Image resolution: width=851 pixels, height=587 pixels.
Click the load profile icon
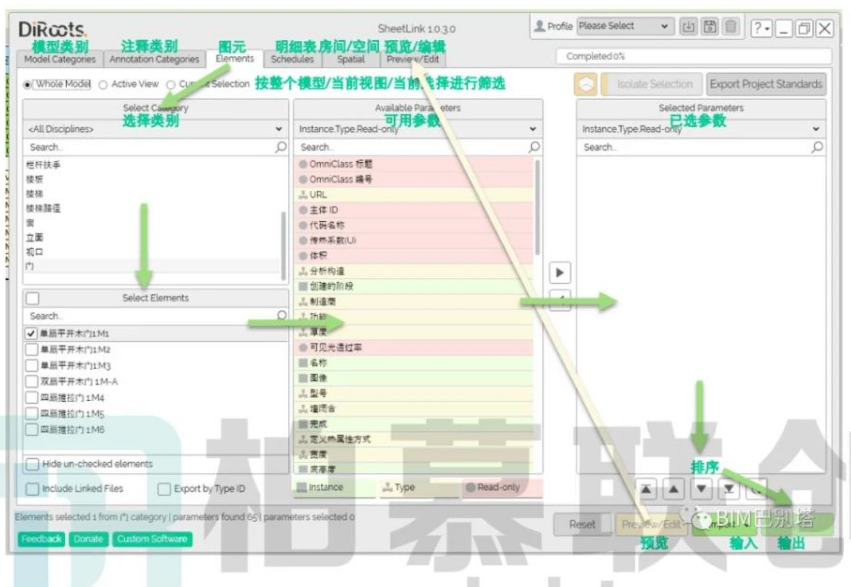coord(688,27)
